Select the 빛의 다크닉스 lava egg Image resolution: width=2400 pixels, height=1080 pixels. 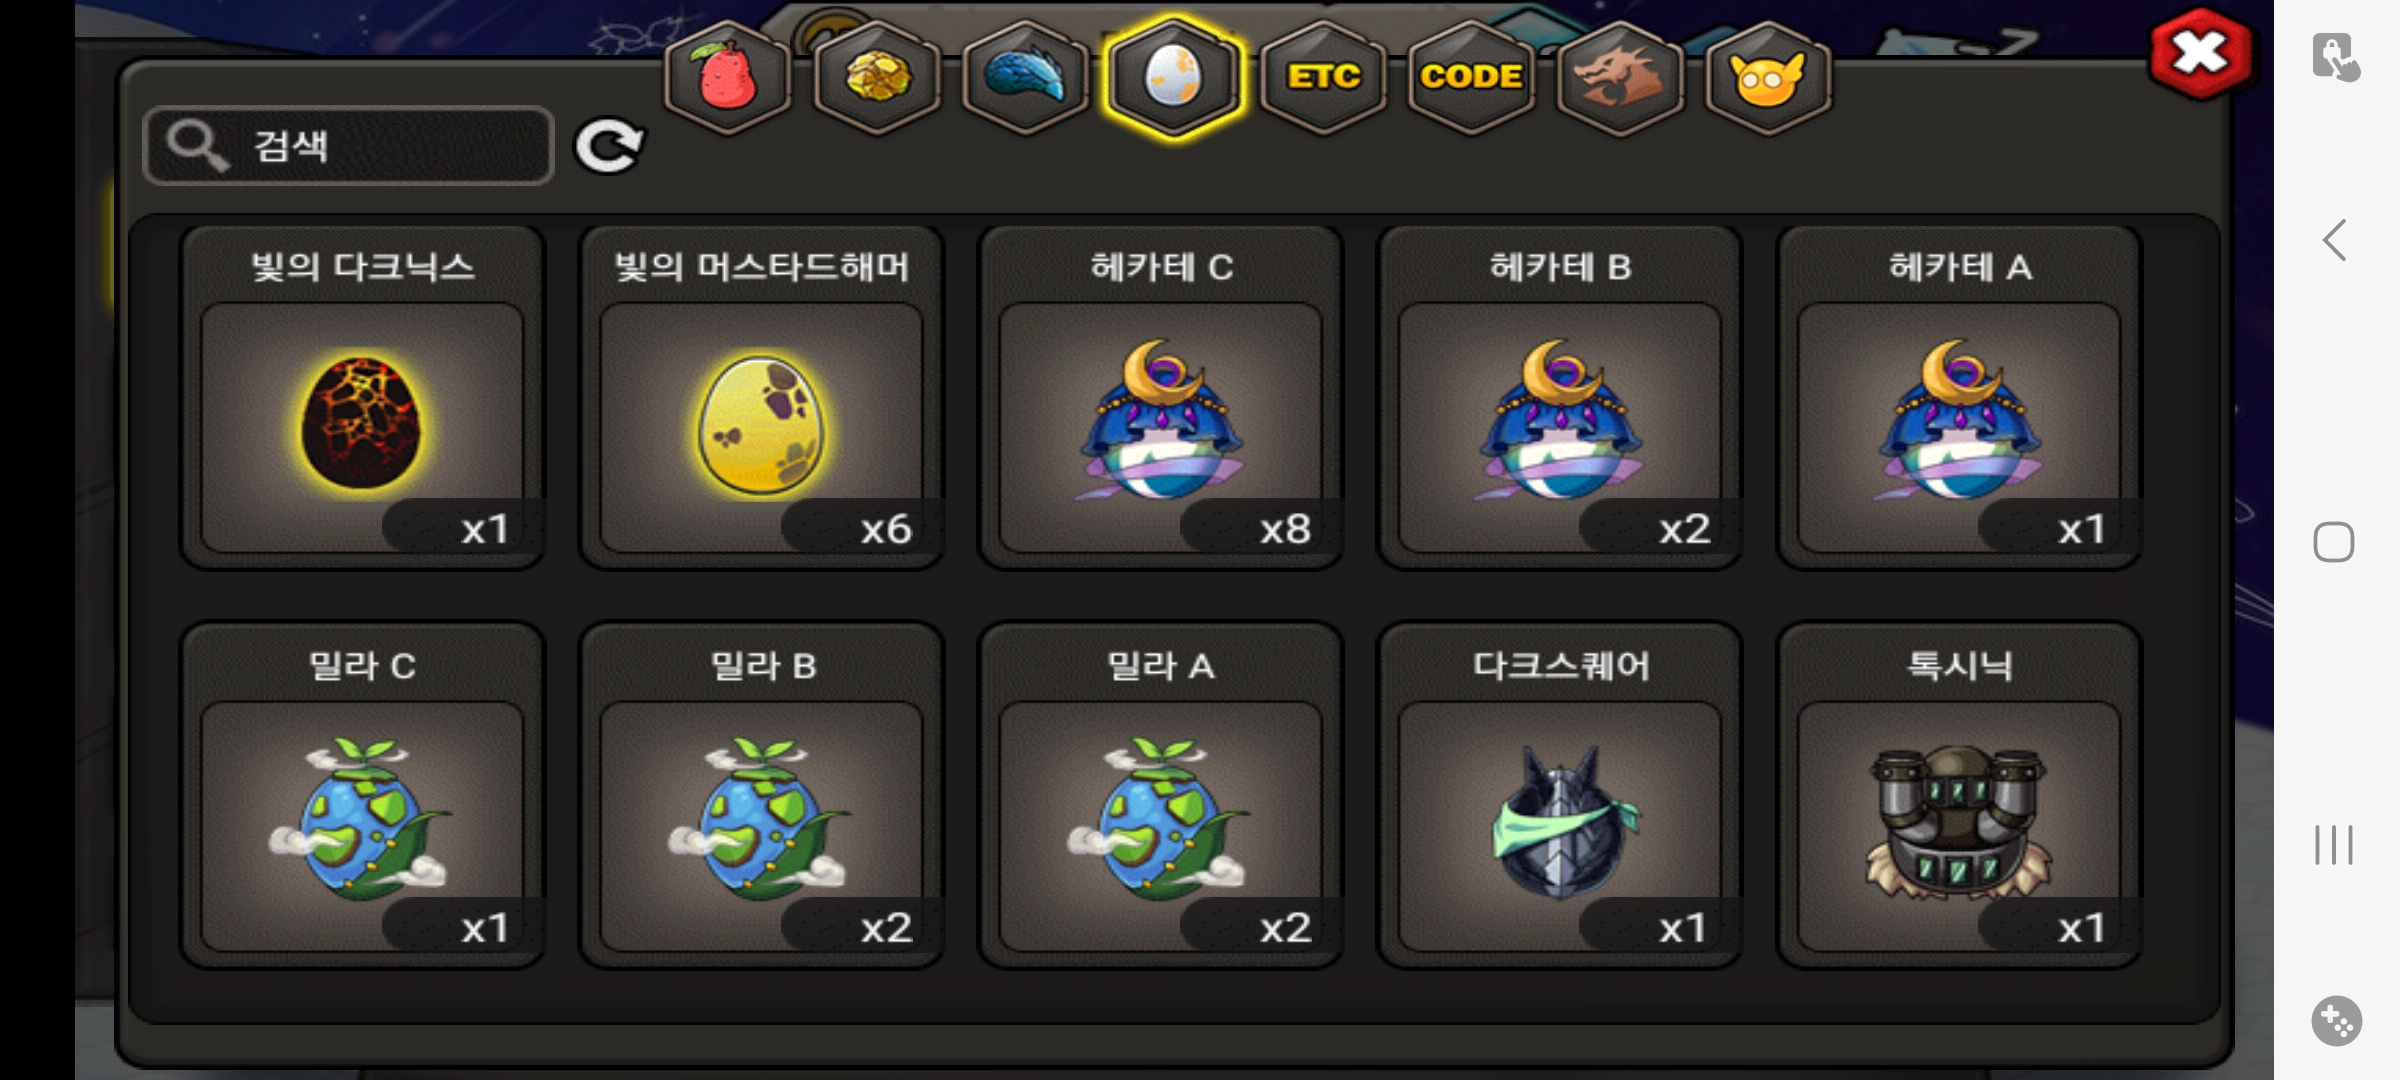point(362,397)
